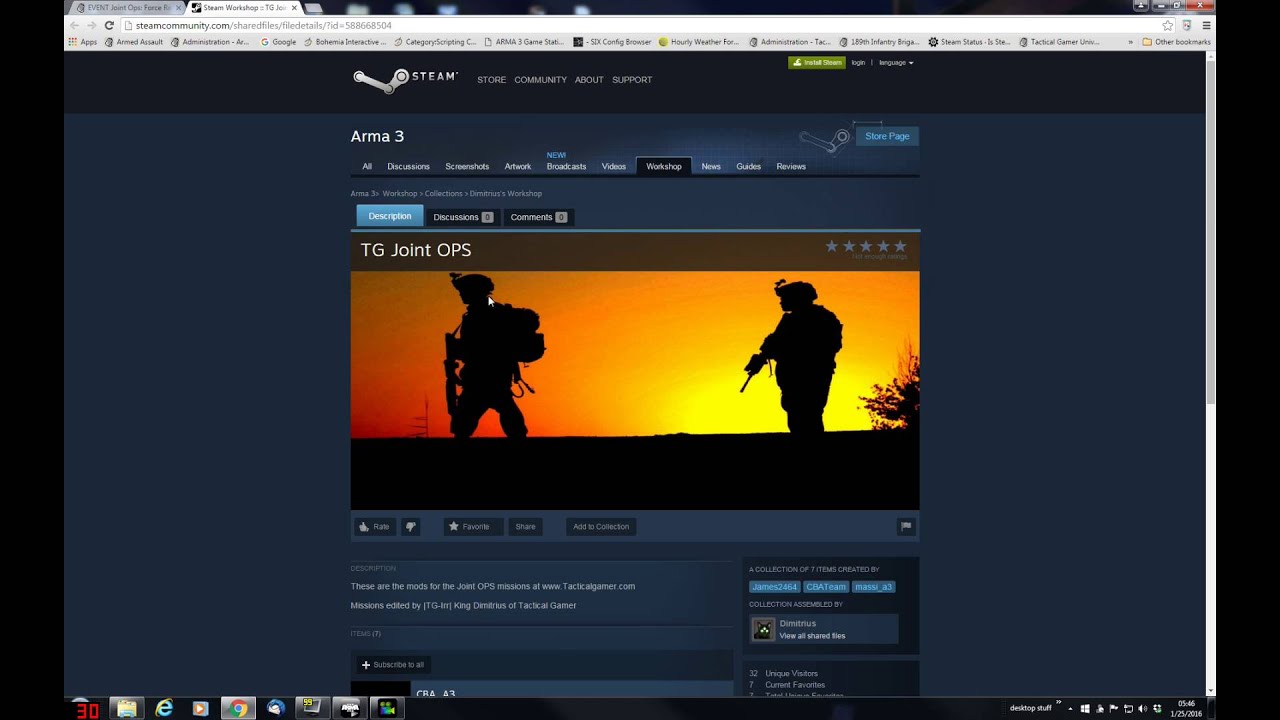
Task: Open the Broadcasts hub tab
Action: (566, 166)
